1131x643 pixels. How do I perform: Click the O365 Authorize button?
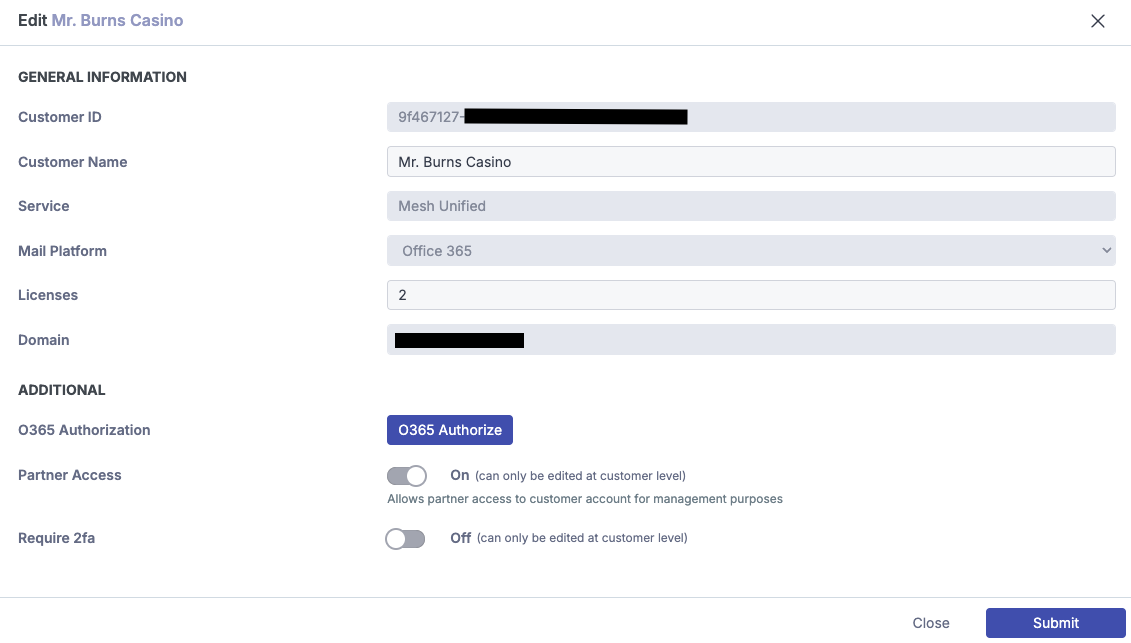[449, 430]
